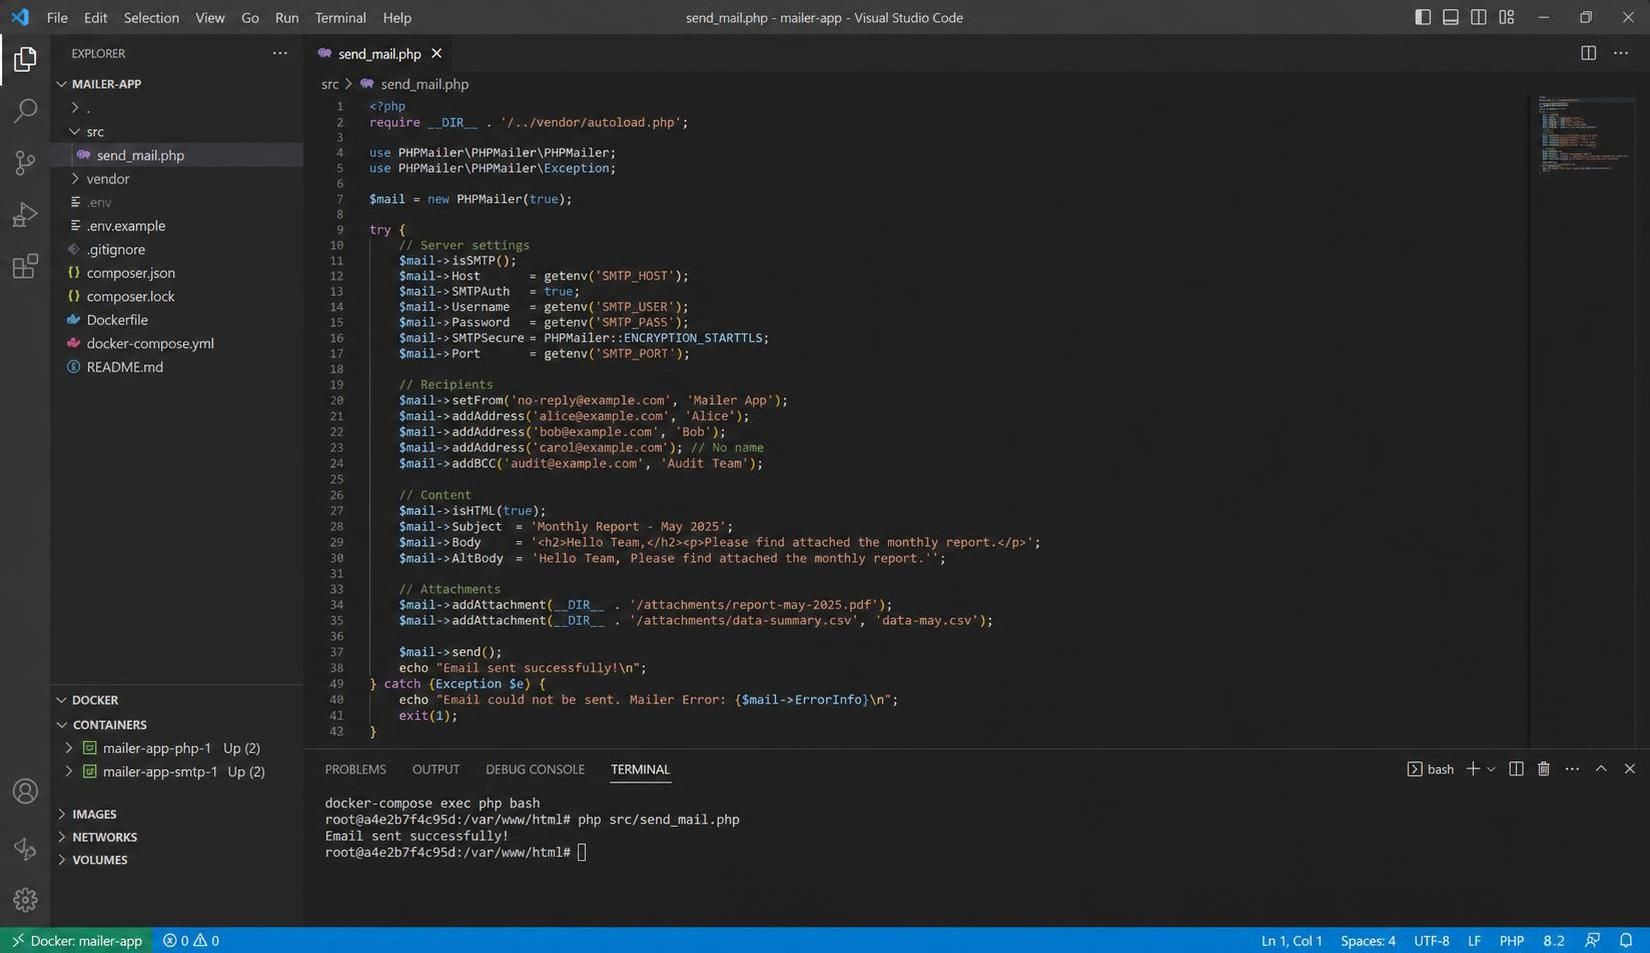The height and width of the screenshot is (953, 1650).
Task: Click Spaces: 4 indentation setting
Action: click(x=1367, y=940)
